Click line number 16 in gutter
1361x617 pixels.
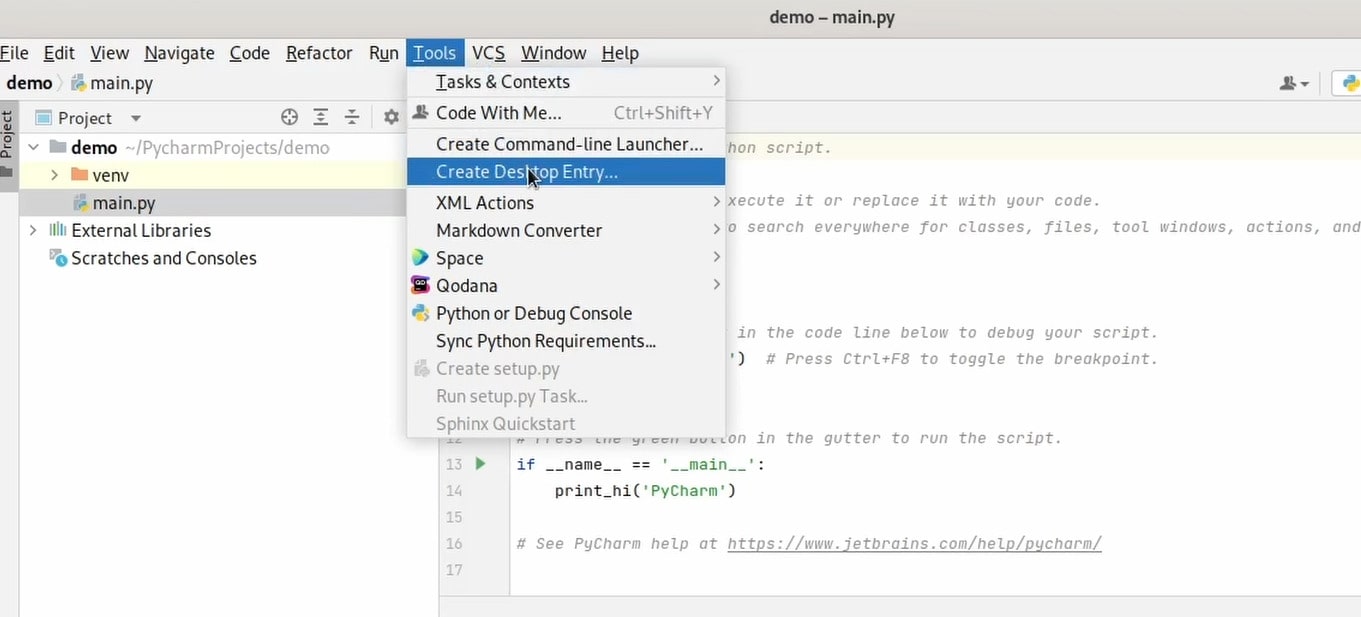(x=454, y=543)
